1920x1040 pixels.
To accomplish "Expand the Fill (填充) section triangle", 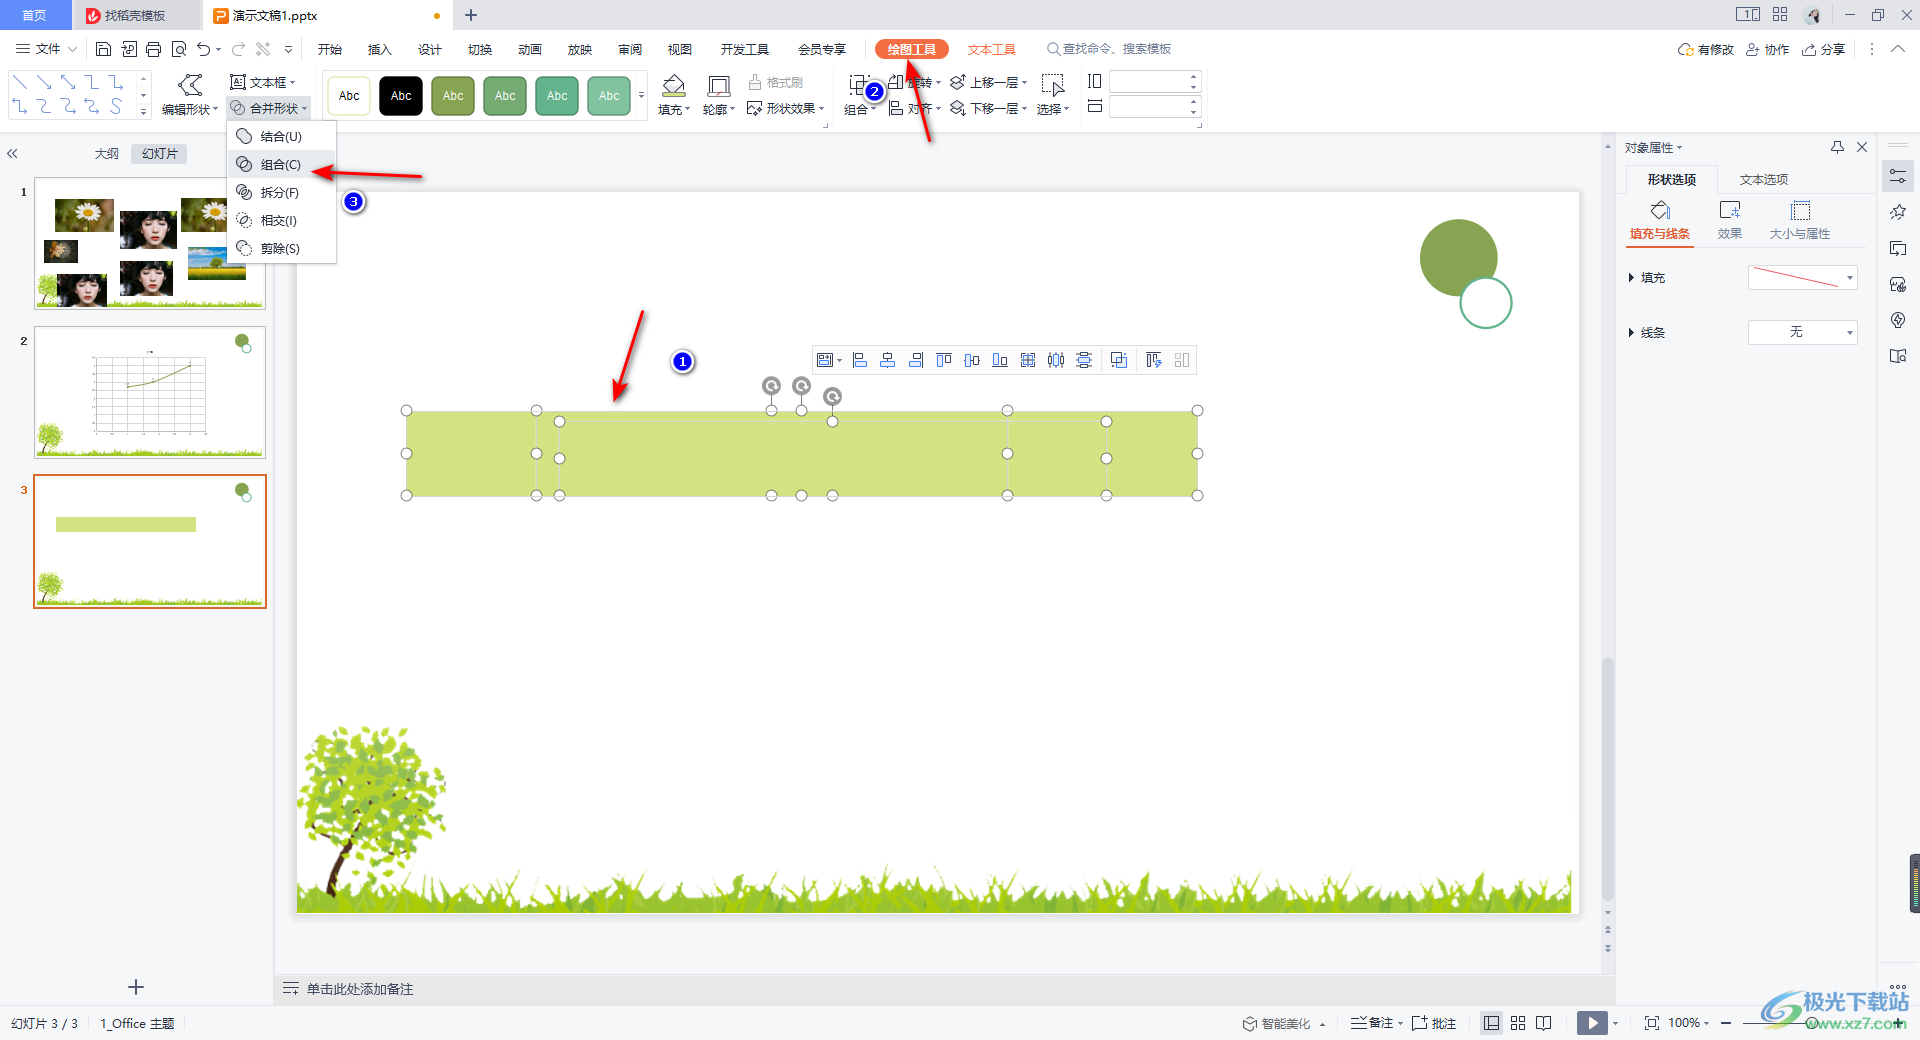I will 1631,278.
